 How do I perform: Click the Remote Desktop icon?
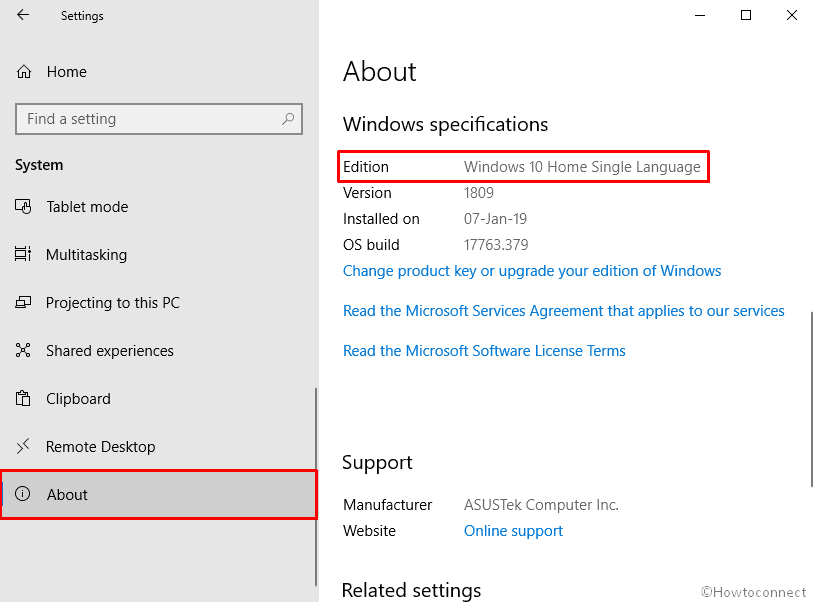(23, 446)
